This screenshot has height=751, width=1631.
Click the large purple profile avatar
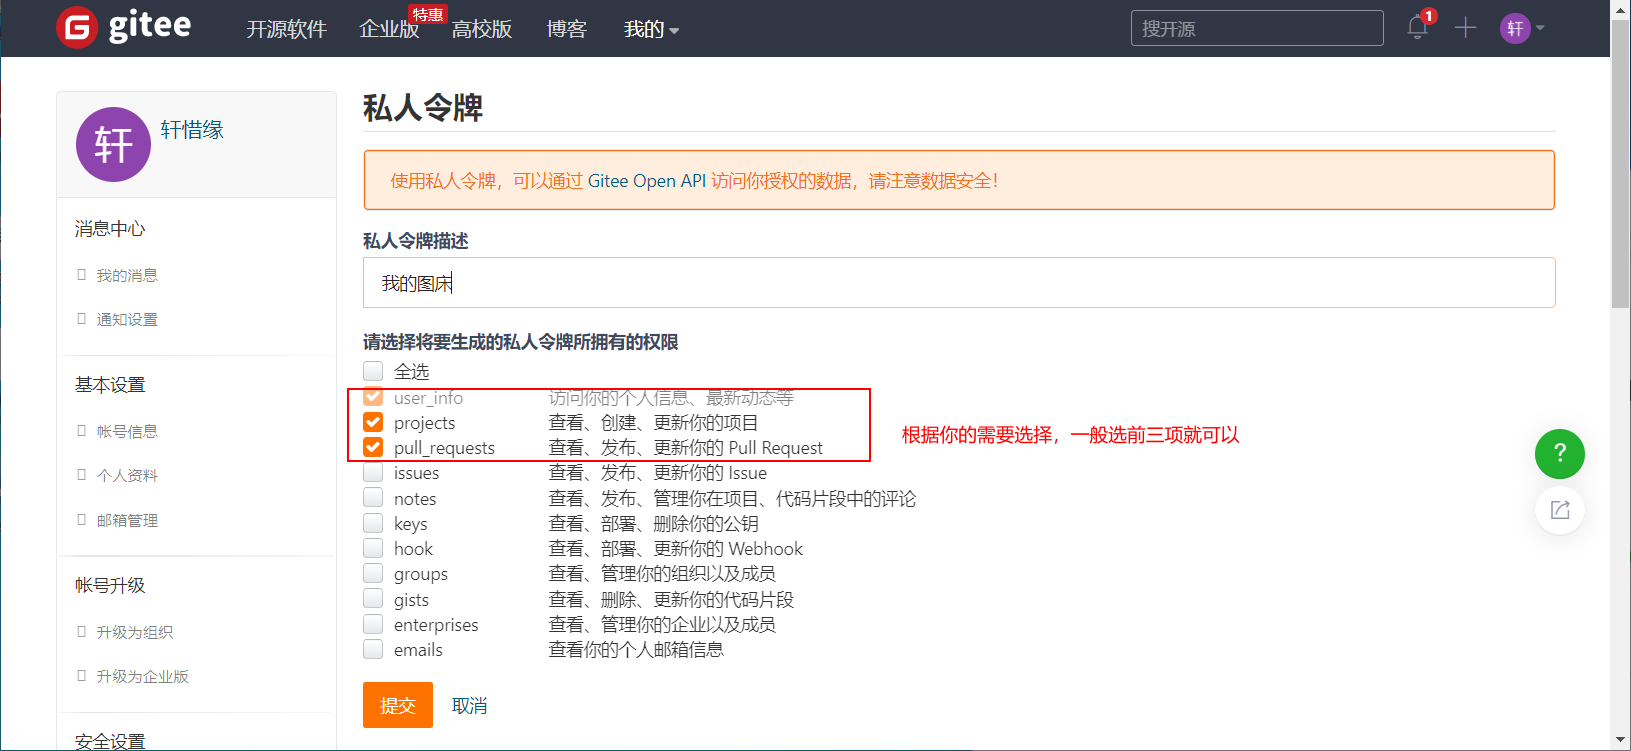(x=113, y=144)
